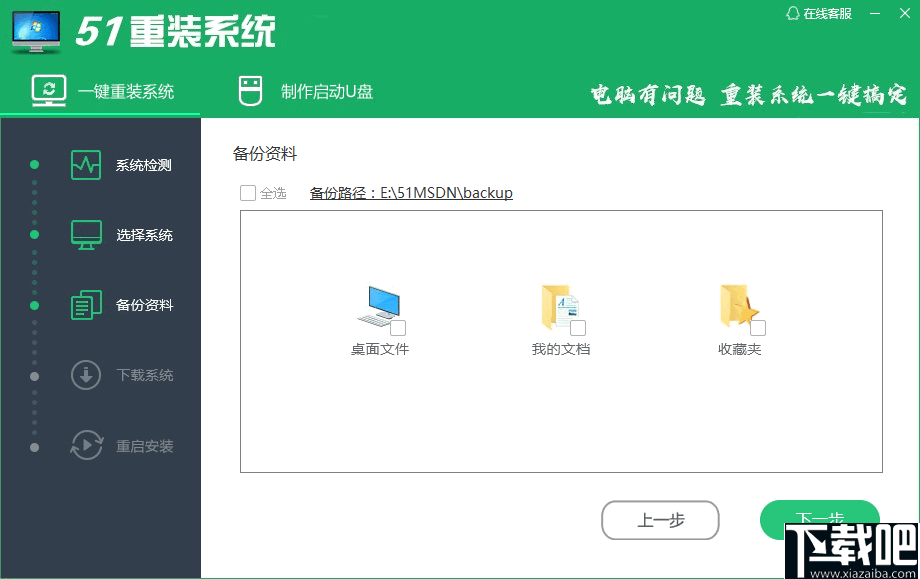Select 重启安装 step label in sidebar
920x579 pixels.
[144, 446]
